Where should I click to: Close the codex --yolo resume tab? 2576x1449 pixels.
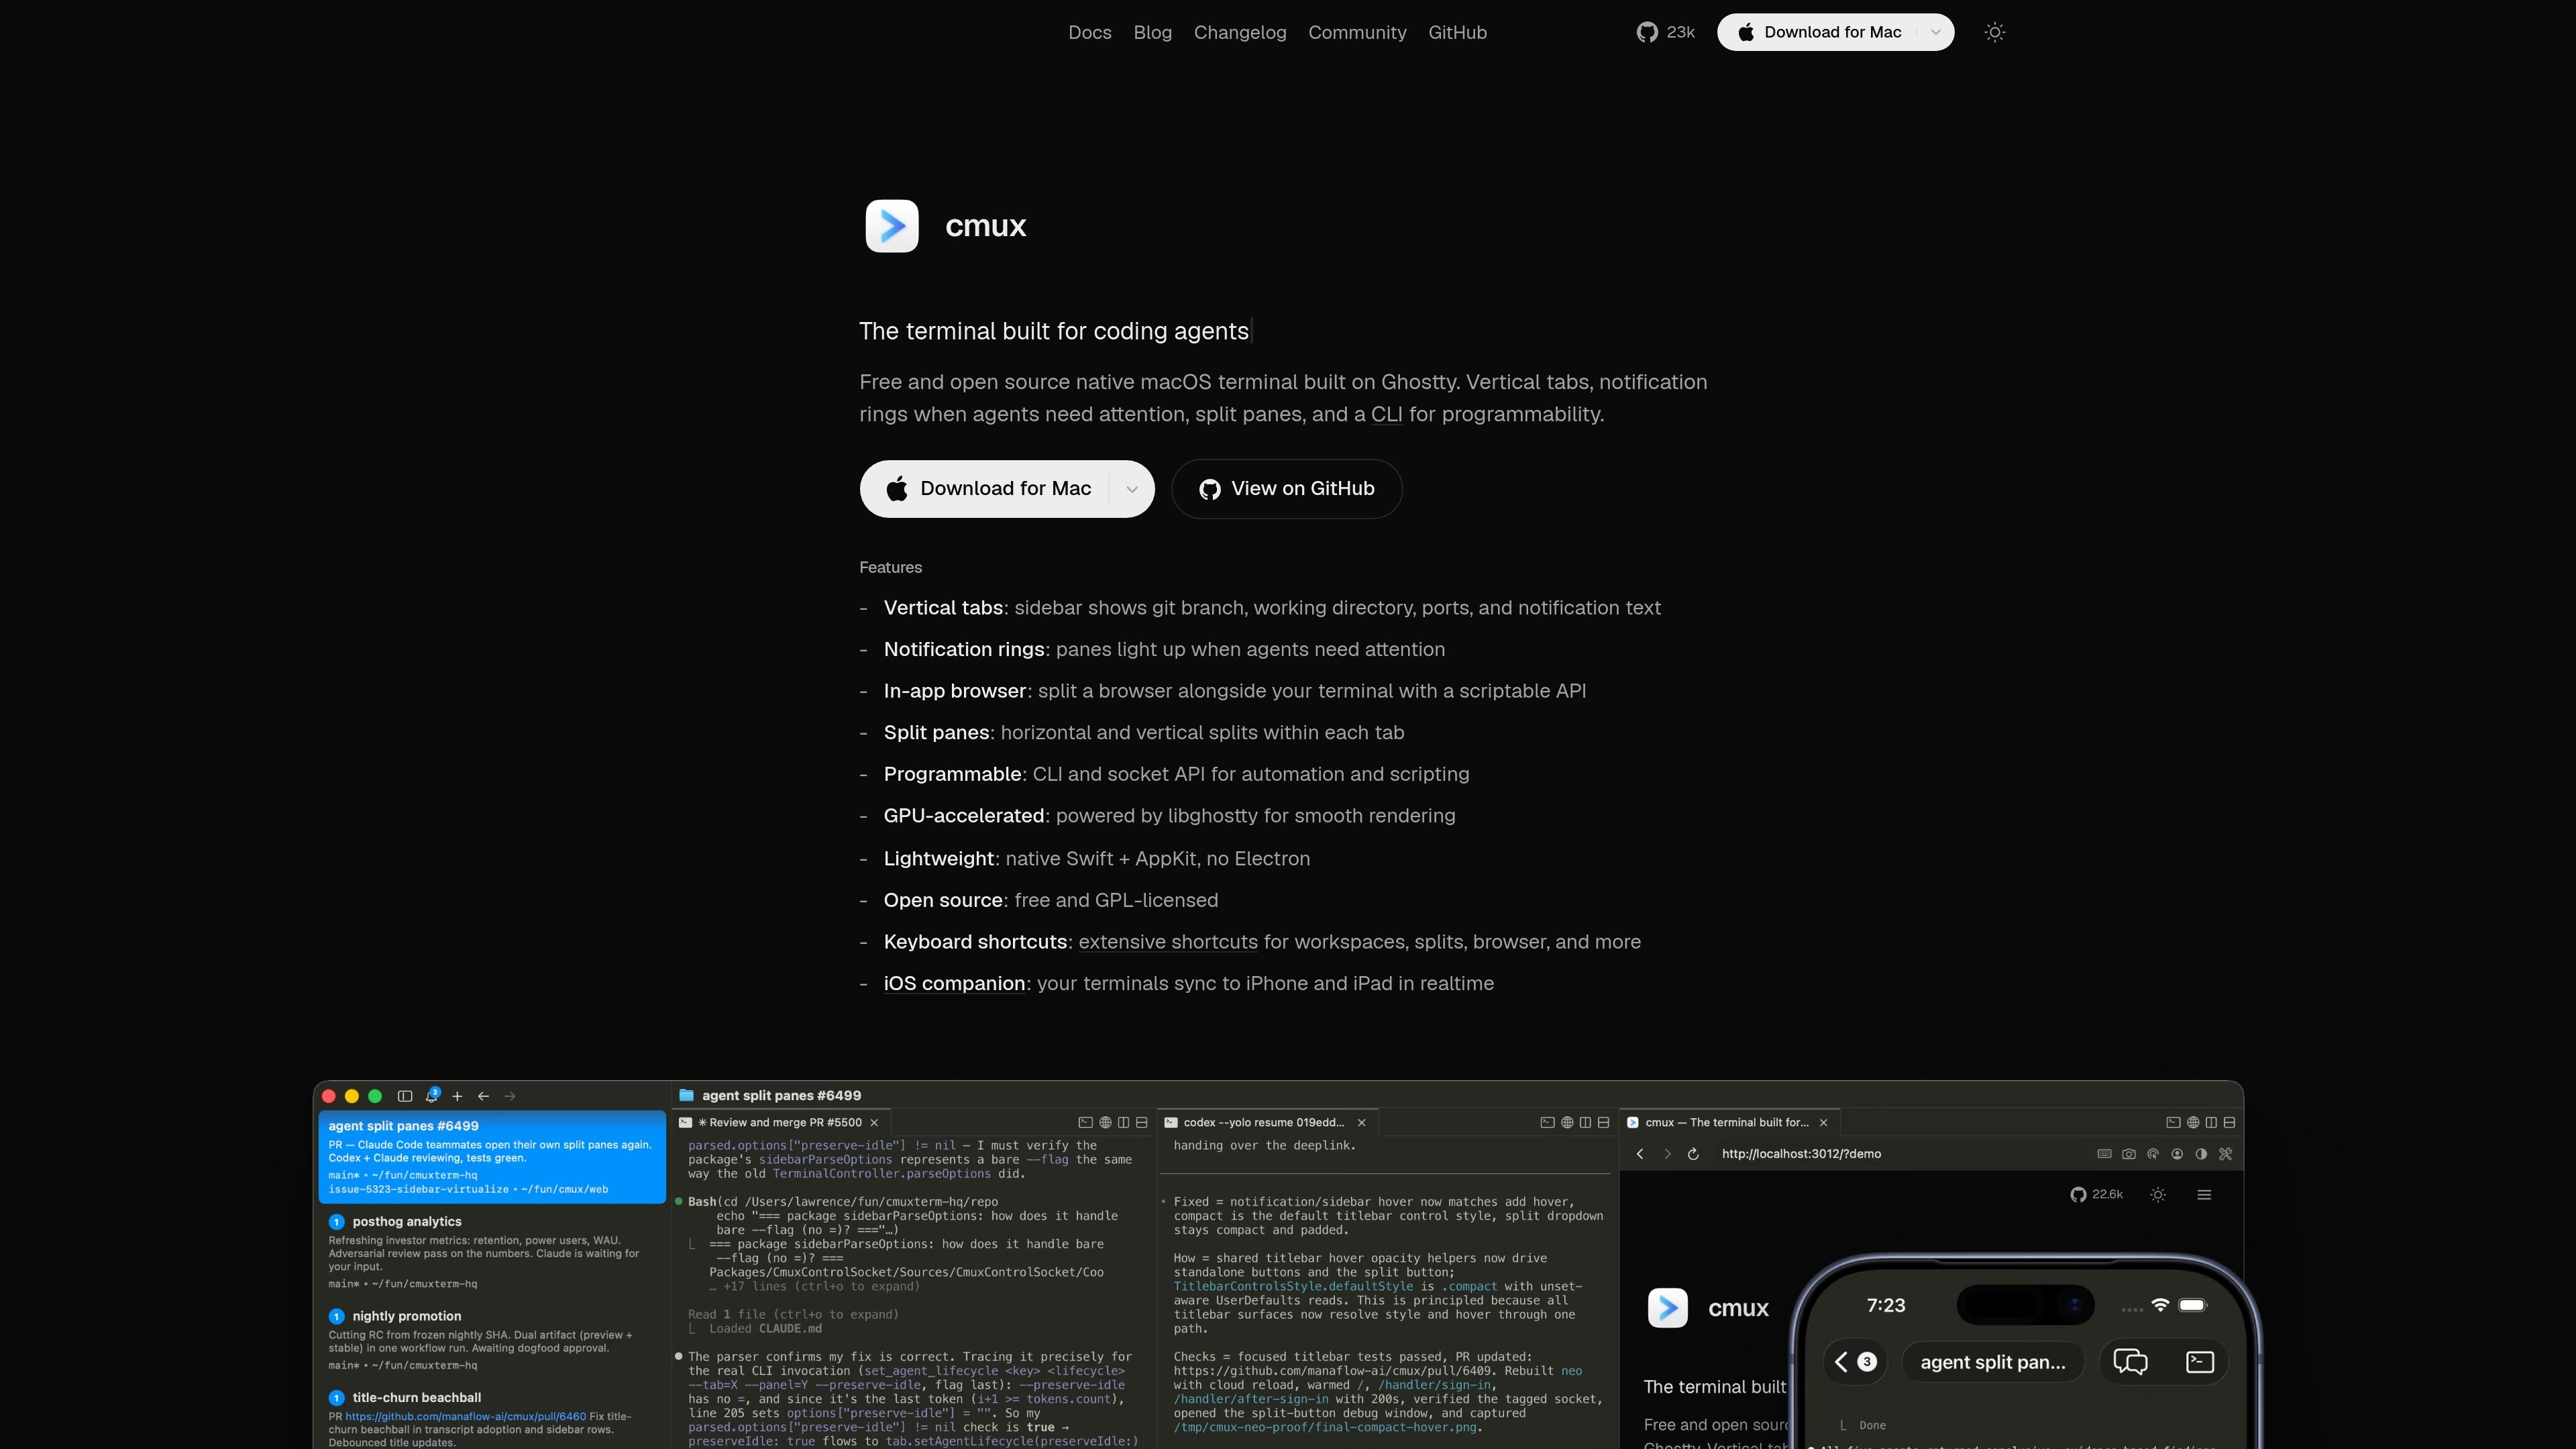pos(1361,1123)
